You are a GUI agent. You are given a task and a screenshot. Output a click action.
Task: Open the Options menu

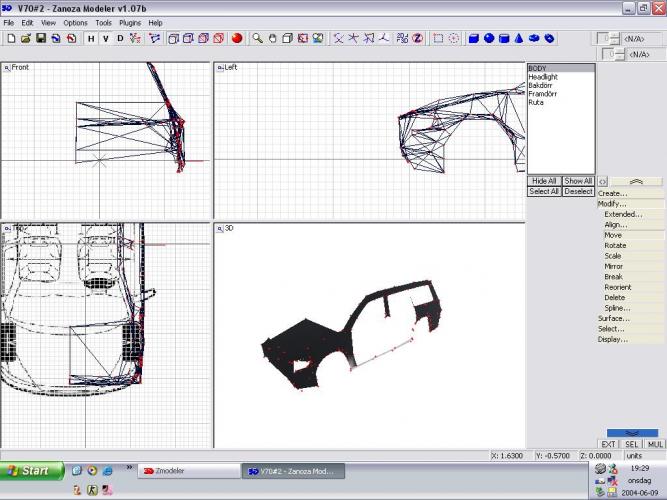click(75, 22)
